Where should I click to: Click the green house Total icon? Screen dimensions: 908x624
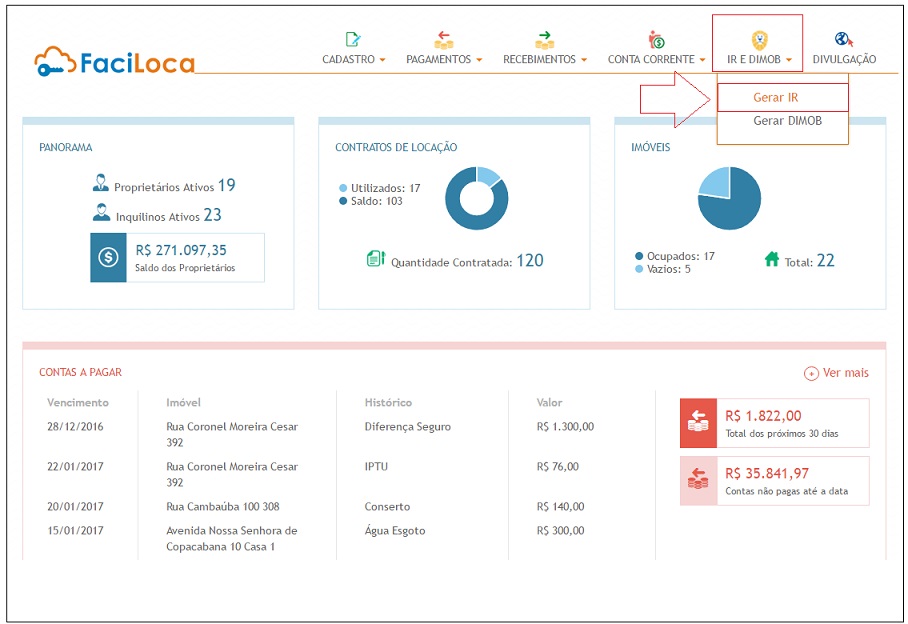pyautogui.click(x=771, y=259)
